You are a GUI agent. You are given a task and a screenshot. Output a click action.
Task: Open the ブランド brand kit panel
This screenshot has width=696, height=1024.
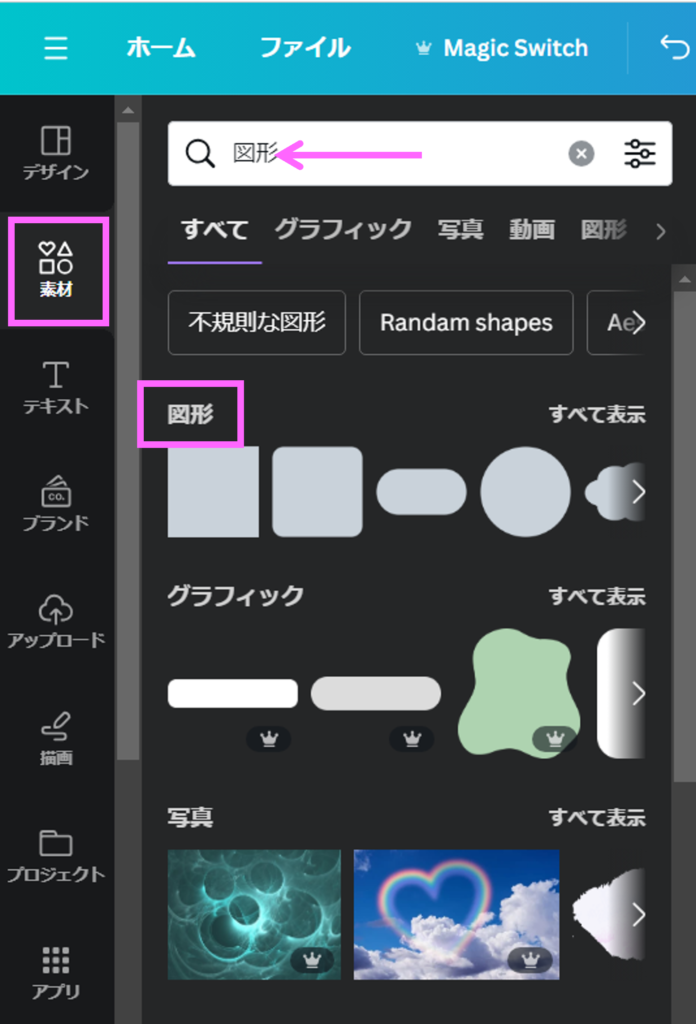(x=56, y=504)
